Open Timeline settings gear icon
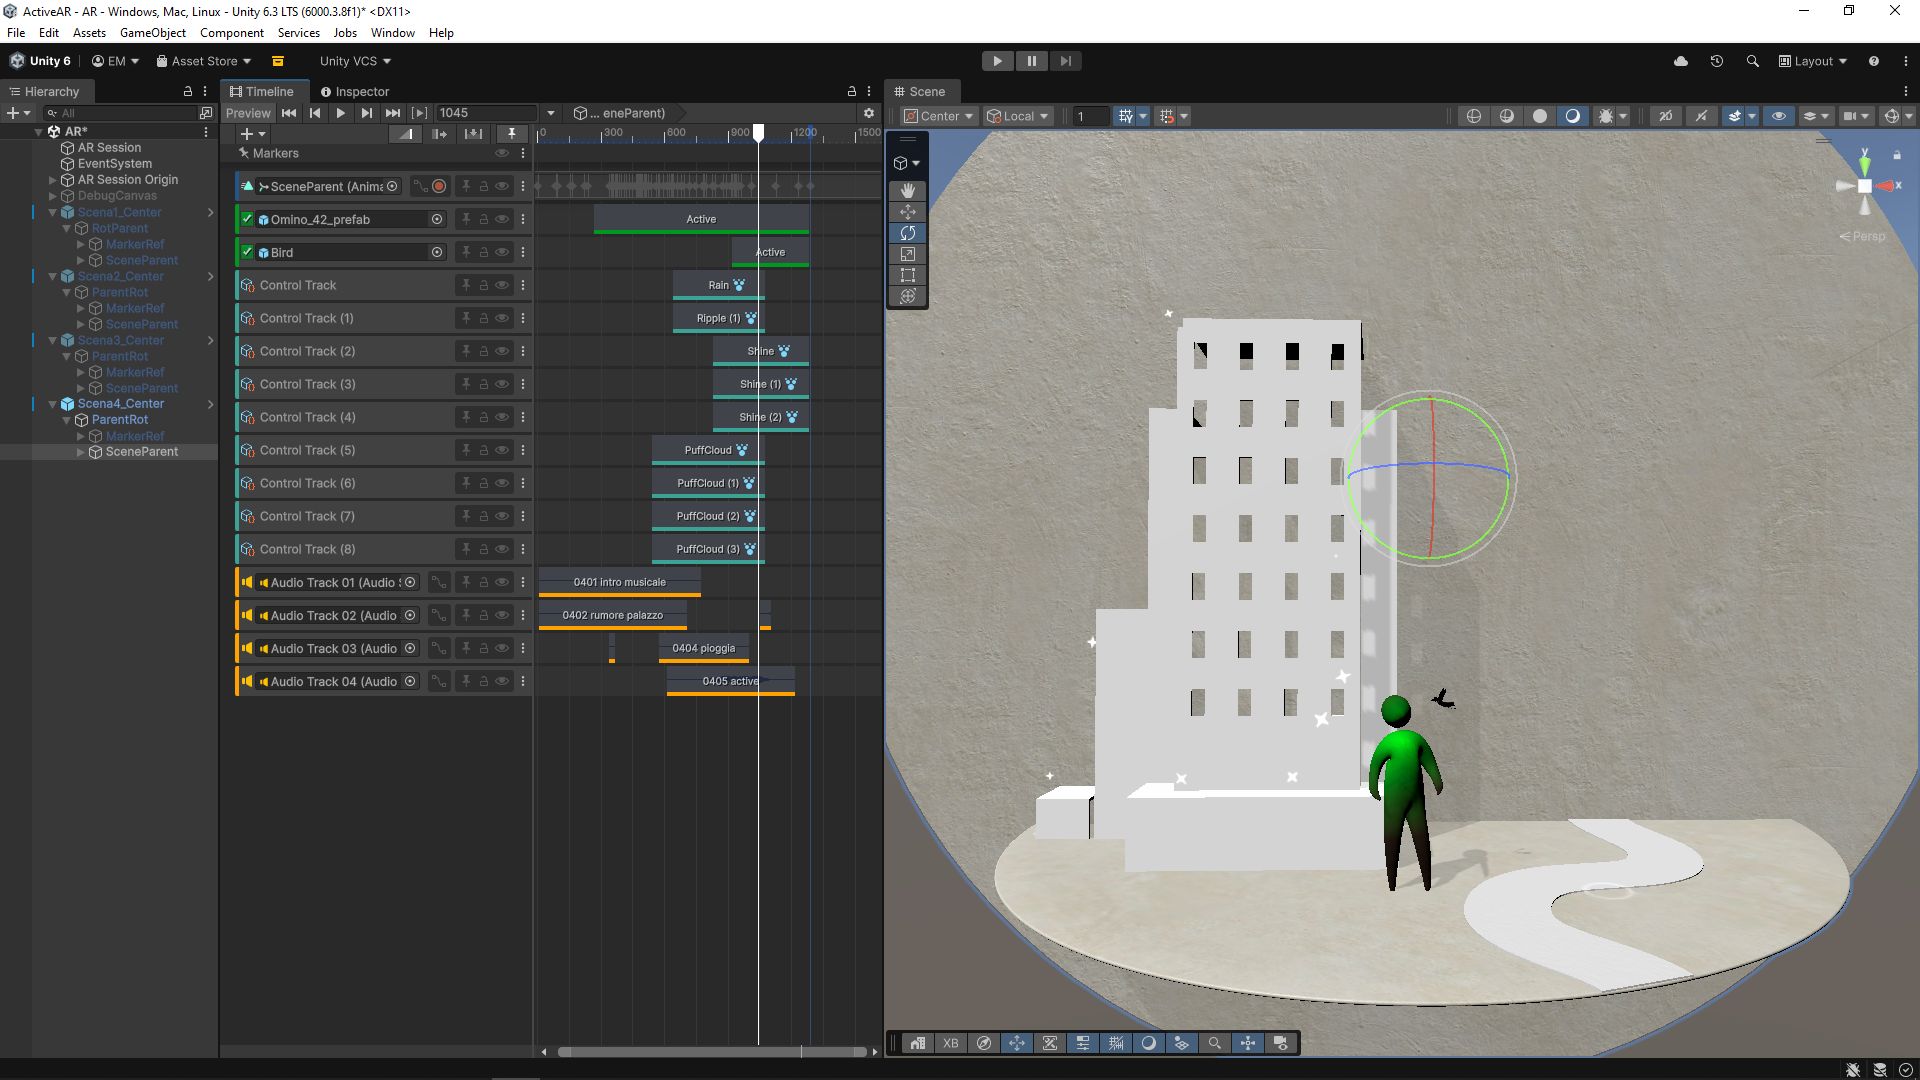Image resolution: width=1920 pixels, height=1080 pixels. pos(868,113)
